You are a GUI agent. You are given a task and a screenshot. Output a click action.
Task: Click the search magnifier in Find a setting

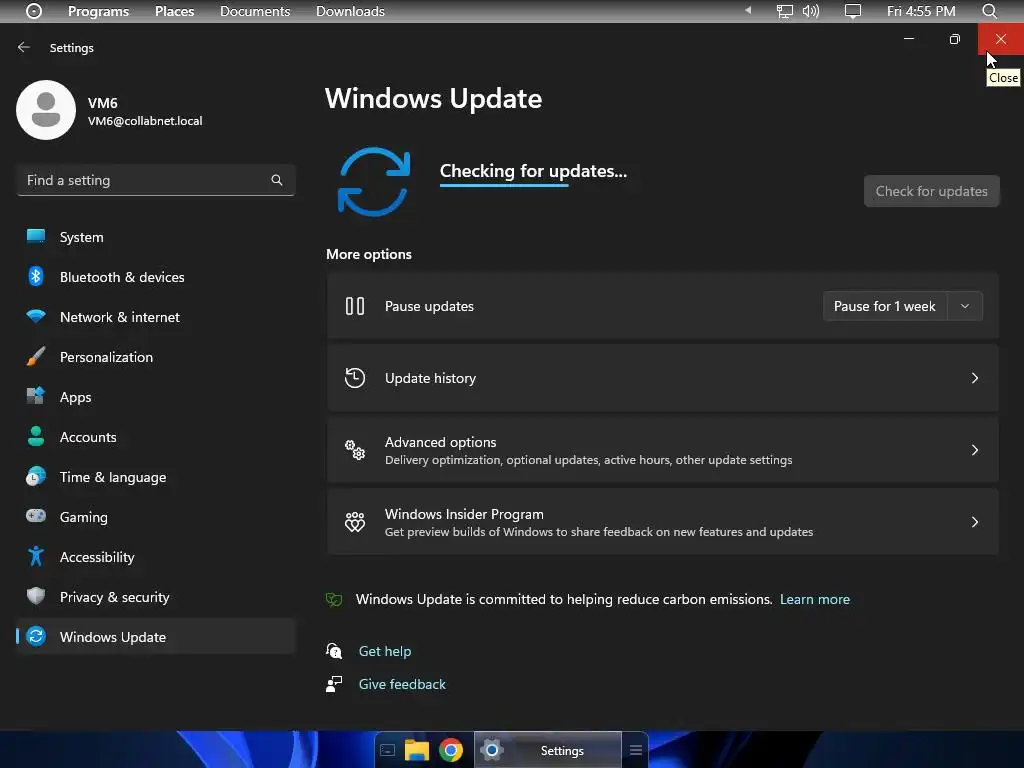(x=277, y=180)
